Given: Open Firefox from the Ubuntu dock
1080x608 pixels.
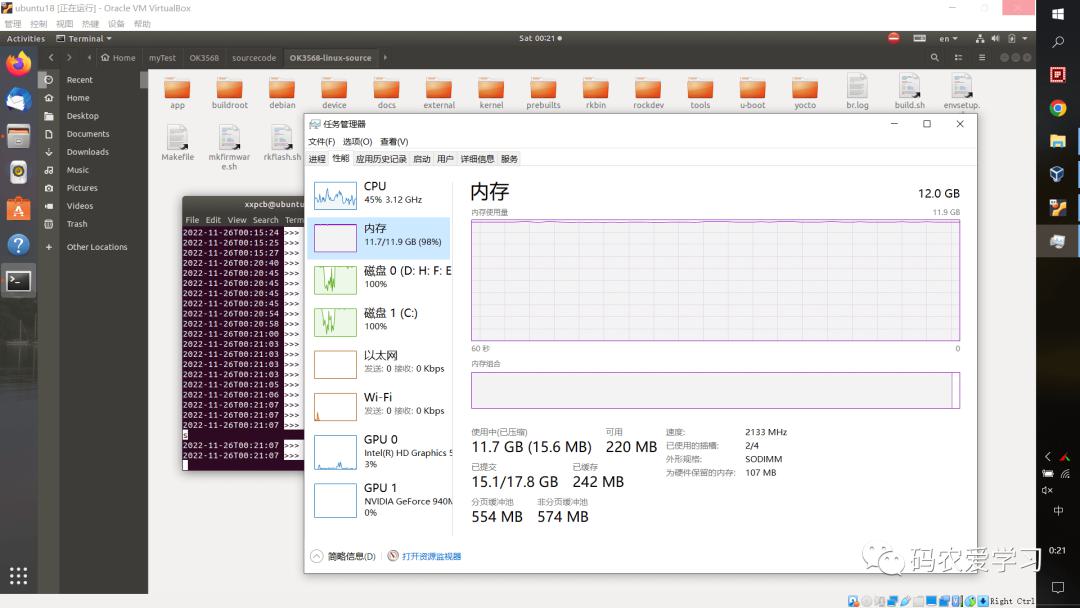Looking at the screenshot, I should click(19, 64).
